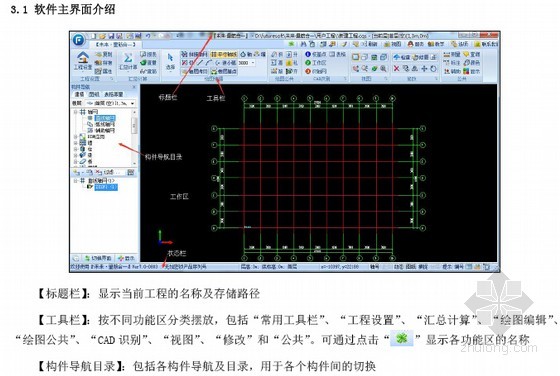Click the red X delete icon
This screenshot has width=560, height=376.
396,69
